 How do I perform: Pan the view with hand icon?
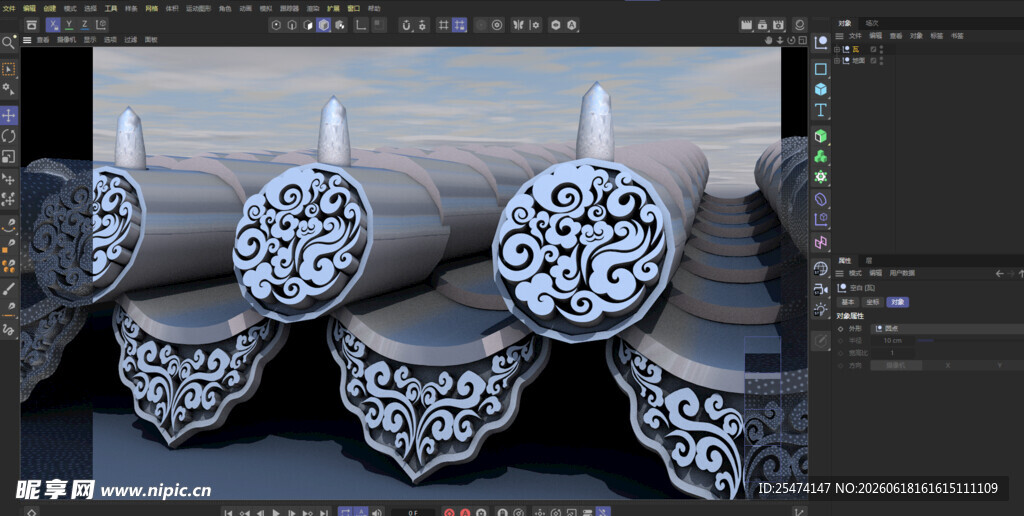click(770, 40)
